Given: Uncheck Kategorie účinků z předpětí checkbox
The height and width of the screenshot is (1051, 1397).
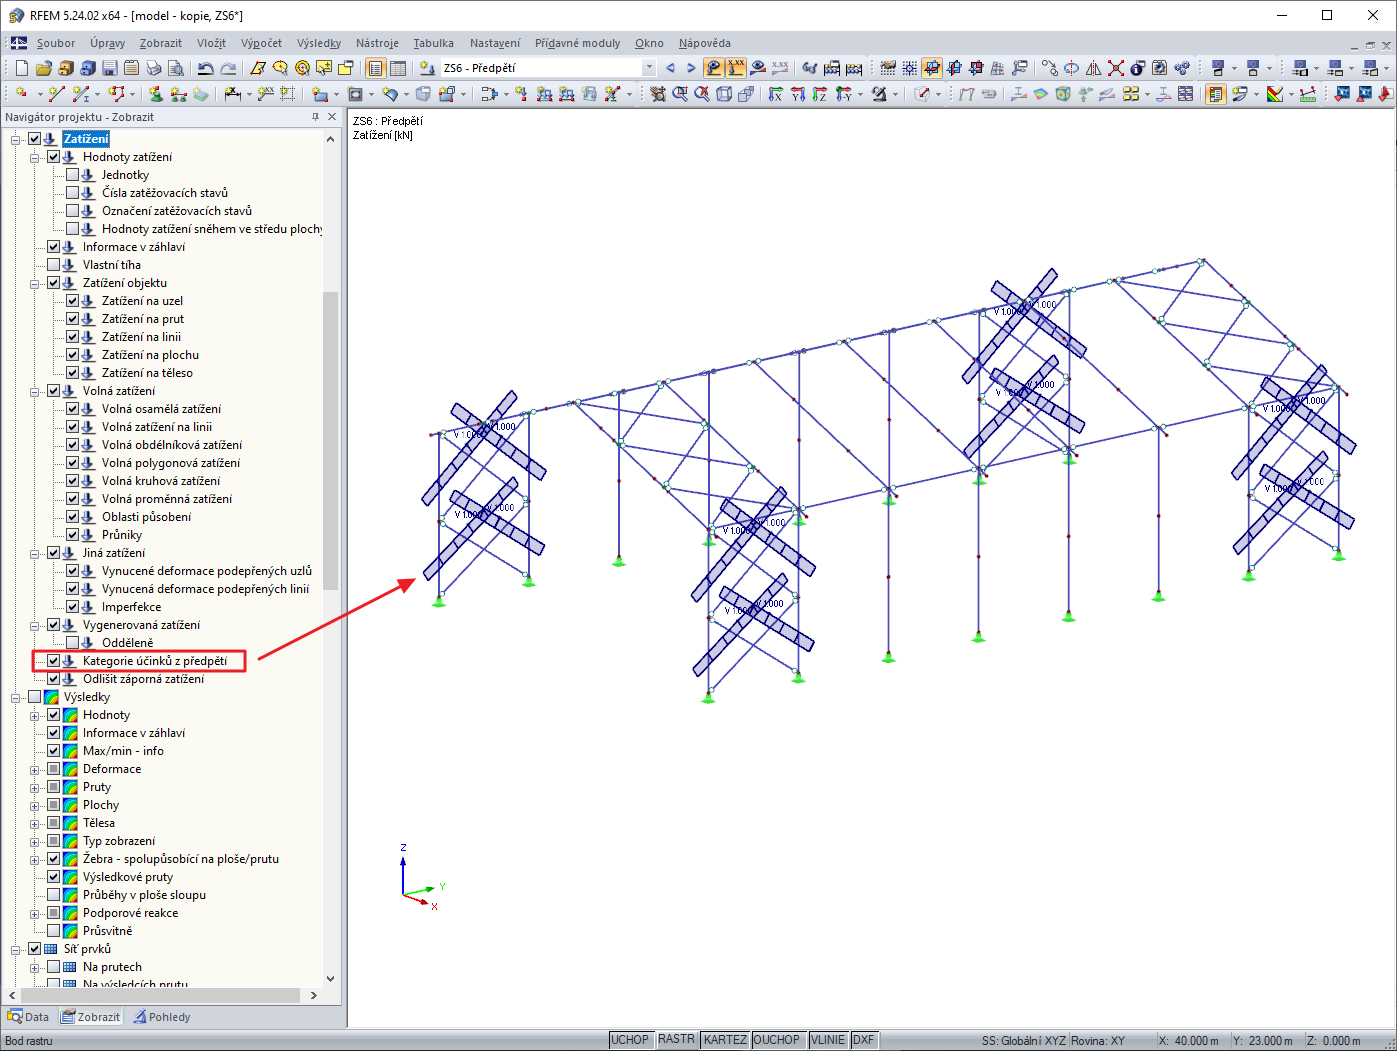Looking at the screenshot, I should [53, 661].
